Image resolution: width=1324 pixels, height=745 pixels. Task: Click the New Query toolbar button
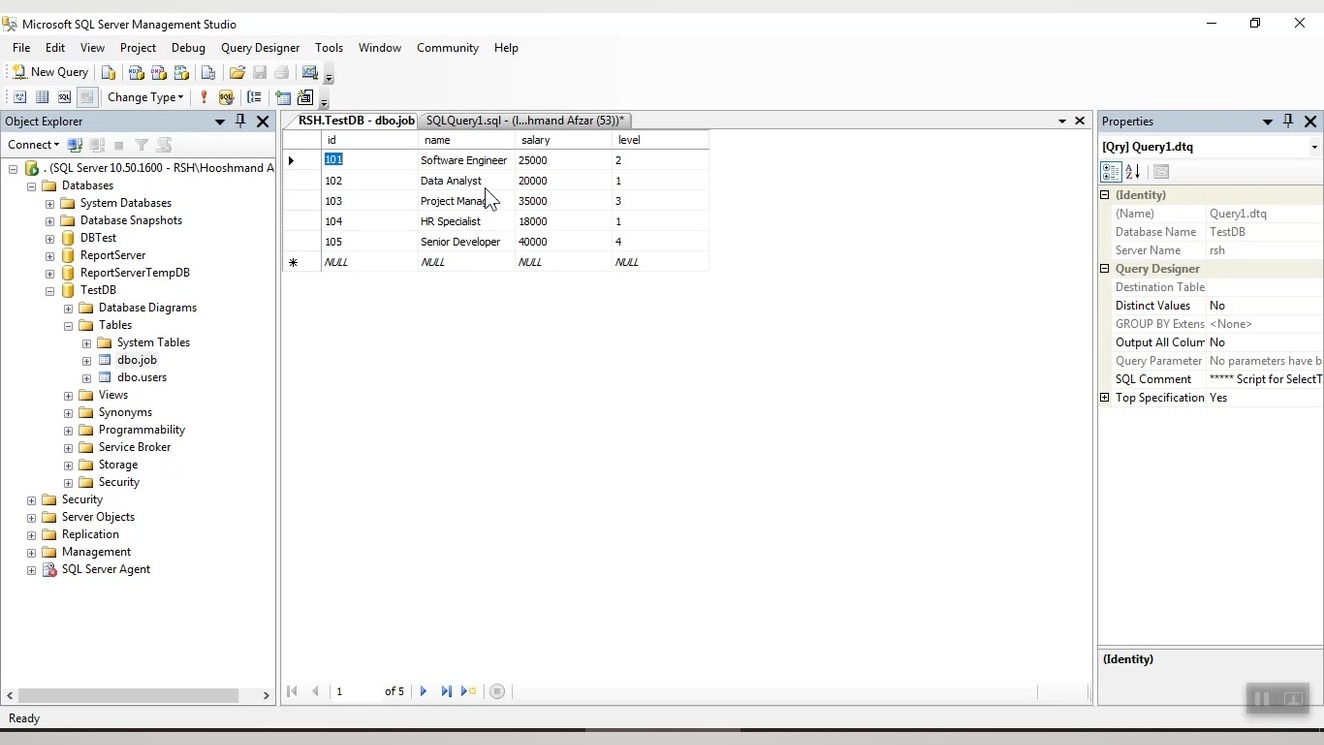point(50,72)
